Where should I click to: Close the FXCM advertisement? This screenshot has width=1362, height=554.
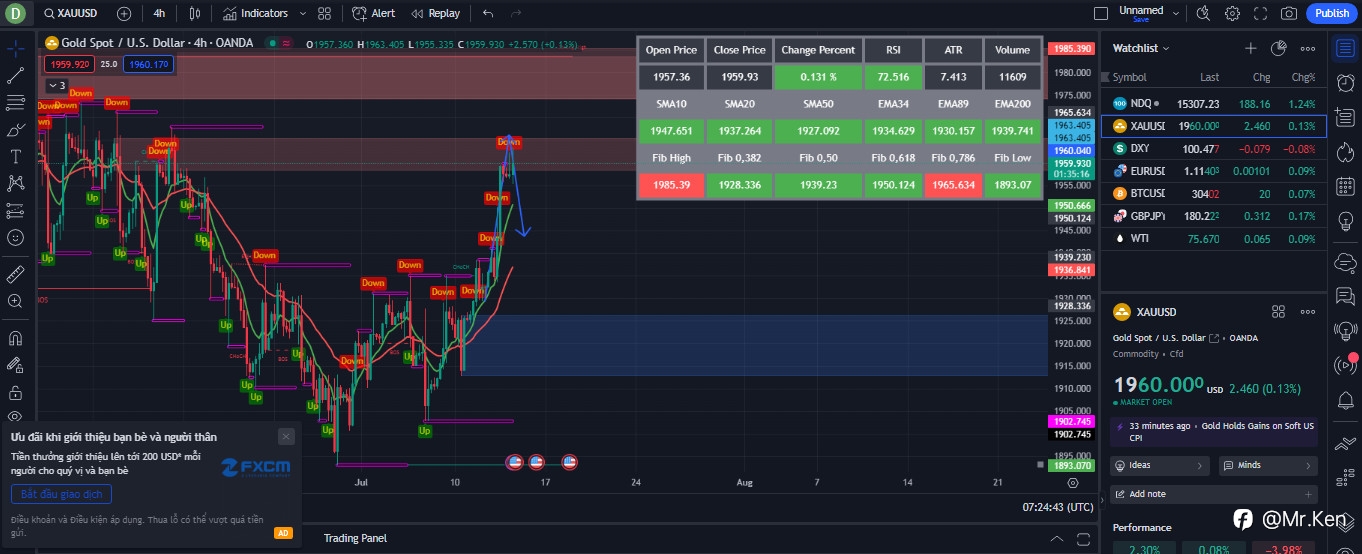[x=286, y=436]
